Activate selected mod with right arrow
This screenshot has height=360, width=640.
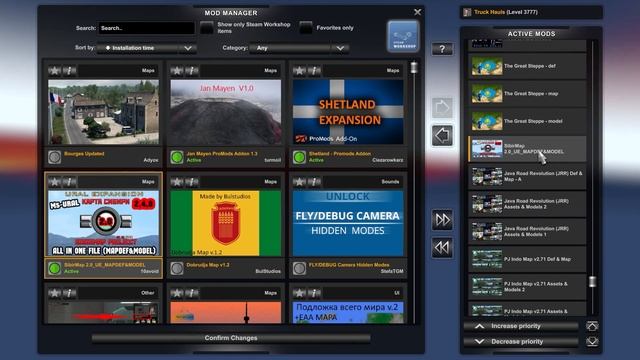click(x=442, y=108)
